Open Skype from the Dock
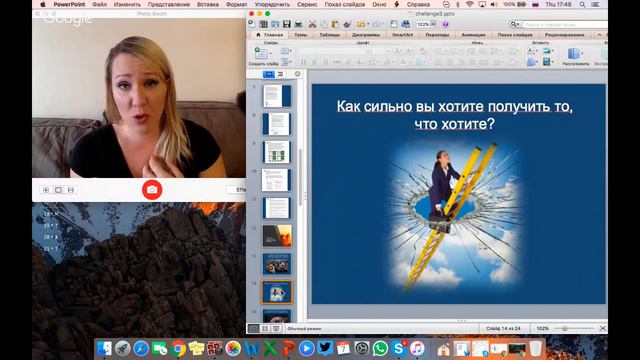This screenshot has height=360, width=640. click(398, 349)
